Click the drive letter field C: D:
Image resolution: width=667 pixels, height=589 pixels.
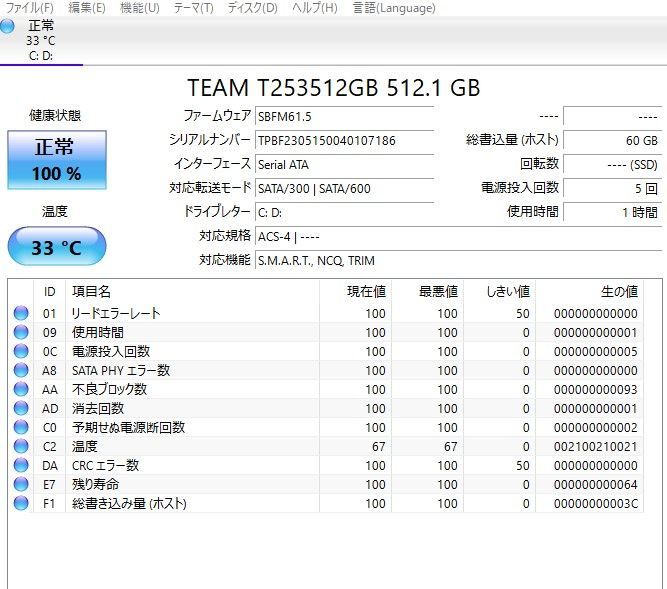click(x=344, y=212)
